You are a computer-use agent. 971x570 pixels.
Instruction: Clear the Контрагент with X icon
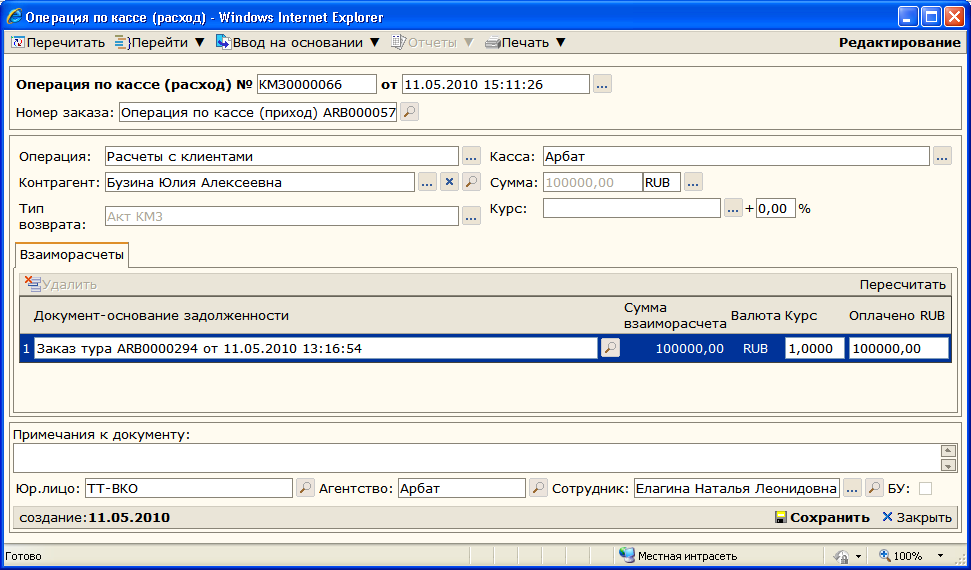click(x=450, y=182)
